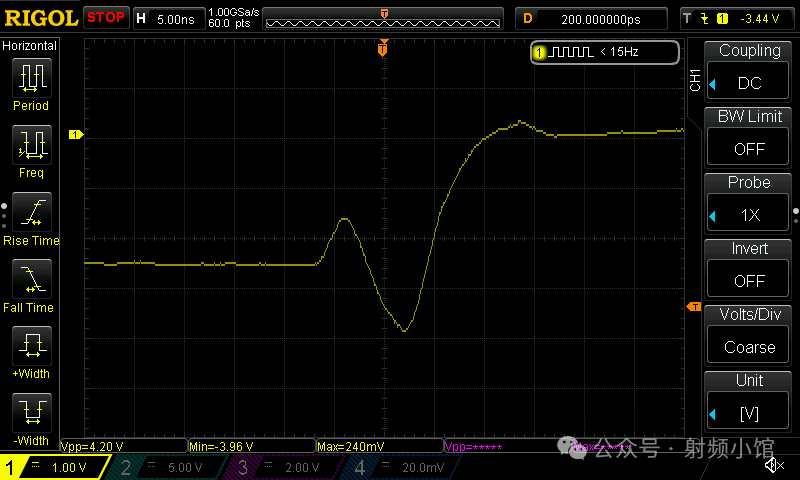
Task: Open the Unit [V] selector
Action: coord(750,413)
